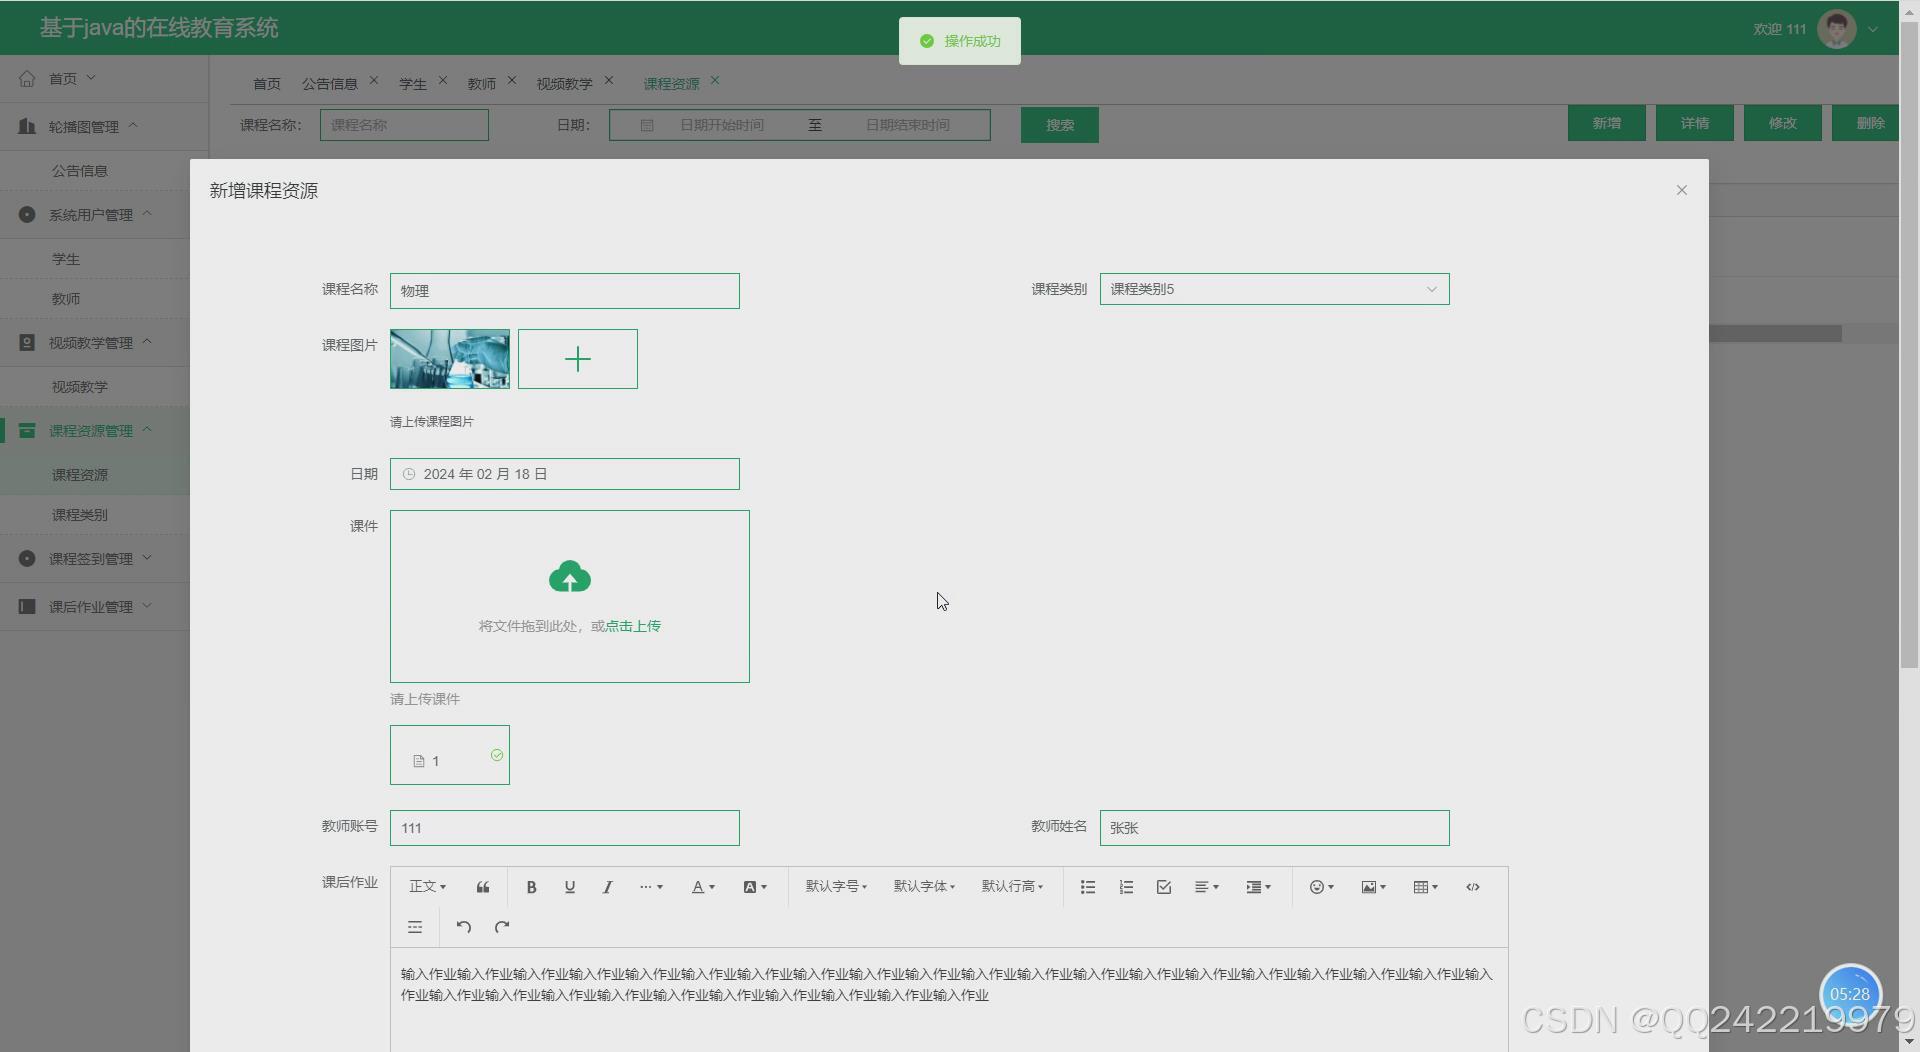
Task: Click the 搜索 search button
Action: pos(1059,124)
